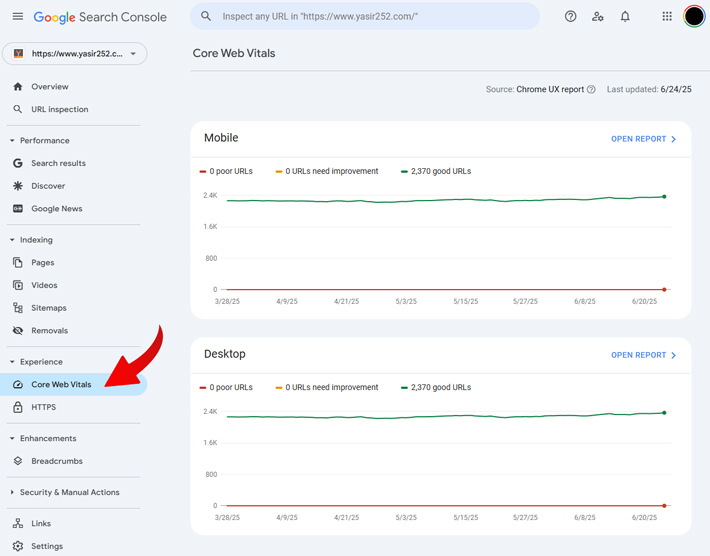
Task: Click Mobile green chart endpoint dot
Action: point(664,197)
